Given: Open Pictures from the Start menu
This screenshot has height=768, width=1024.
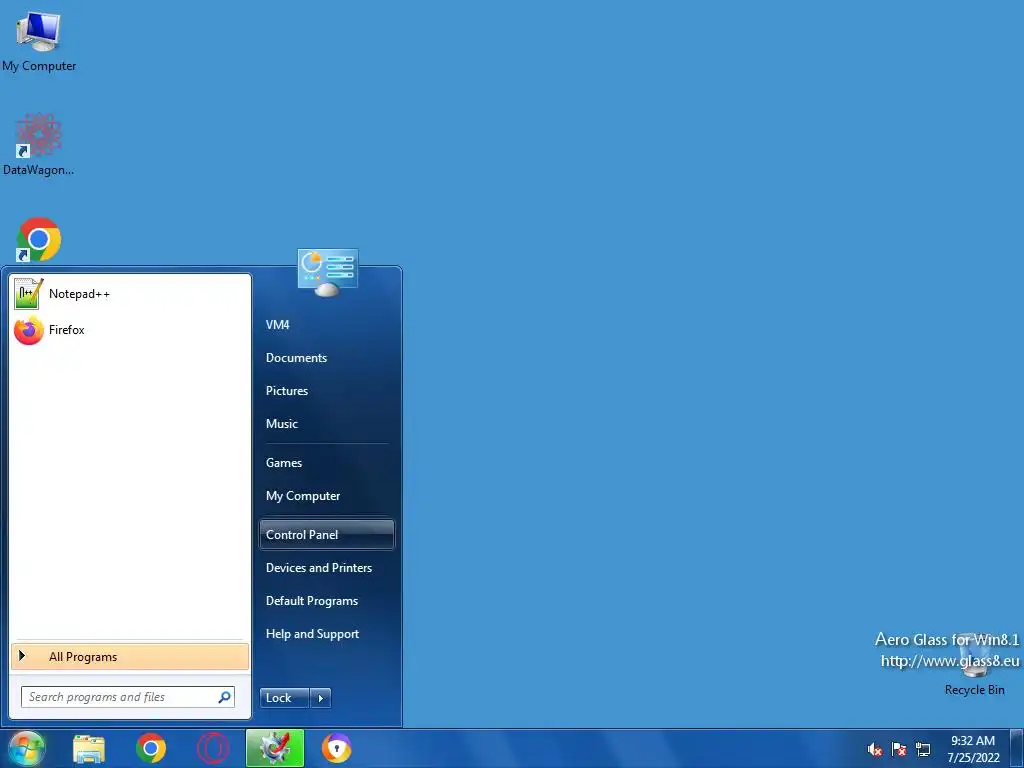Looking at the screenshot, I should pyautogui.click(x=327, y=391).
